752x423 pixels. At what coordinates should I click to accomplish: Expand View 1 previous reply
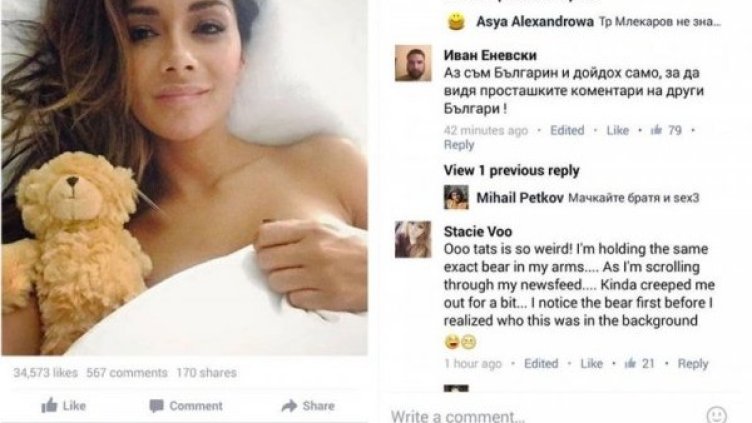(511, 170)
